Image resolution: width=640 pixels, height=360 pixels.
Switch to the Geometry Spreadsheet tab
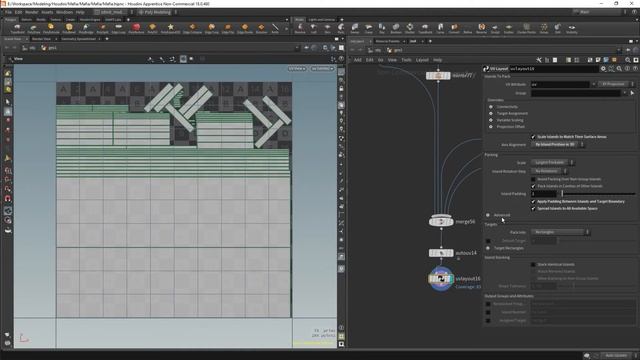click(78, 39)
